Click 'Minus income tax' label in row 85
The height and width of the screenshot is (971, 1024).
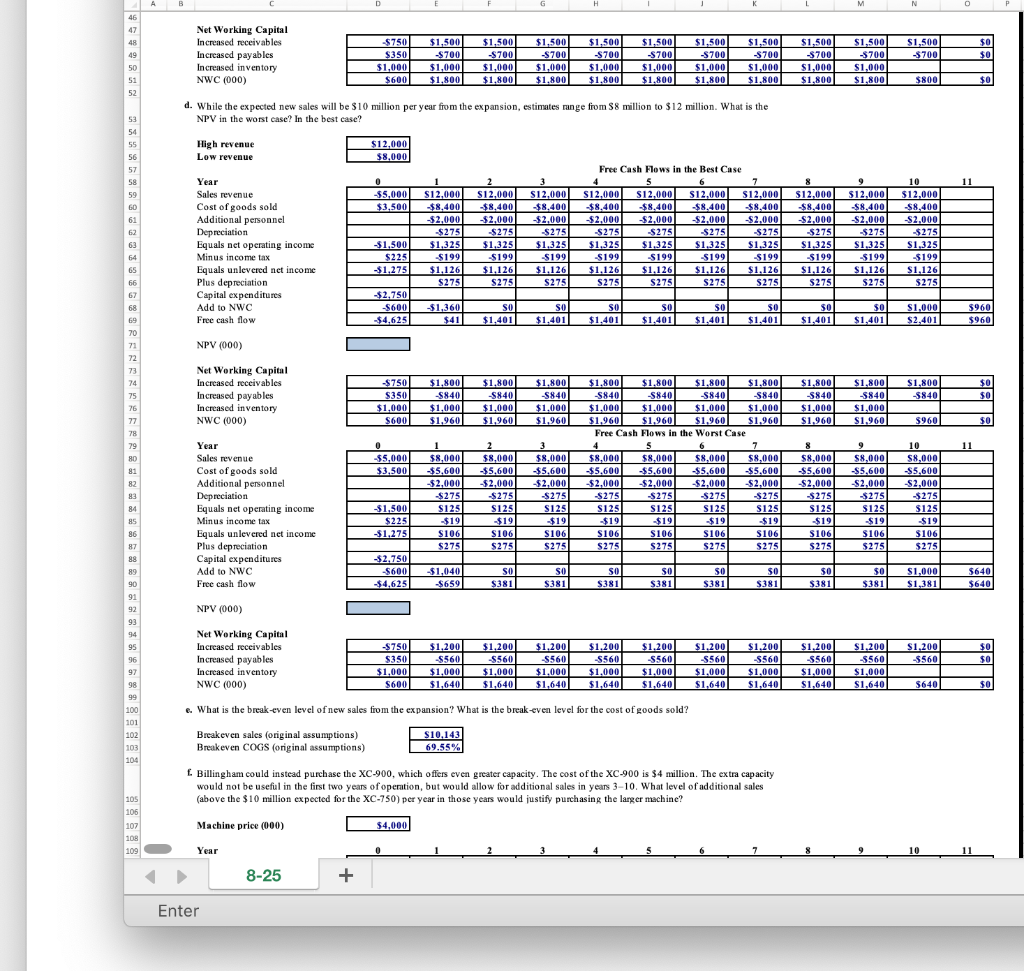pyautogui.click(x=233, y=521)
